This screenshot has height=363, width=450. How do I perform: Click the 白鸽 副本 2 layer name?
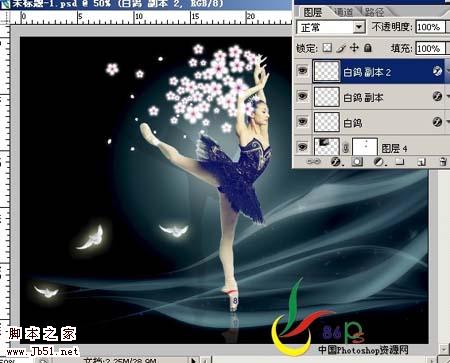(367, 72)
